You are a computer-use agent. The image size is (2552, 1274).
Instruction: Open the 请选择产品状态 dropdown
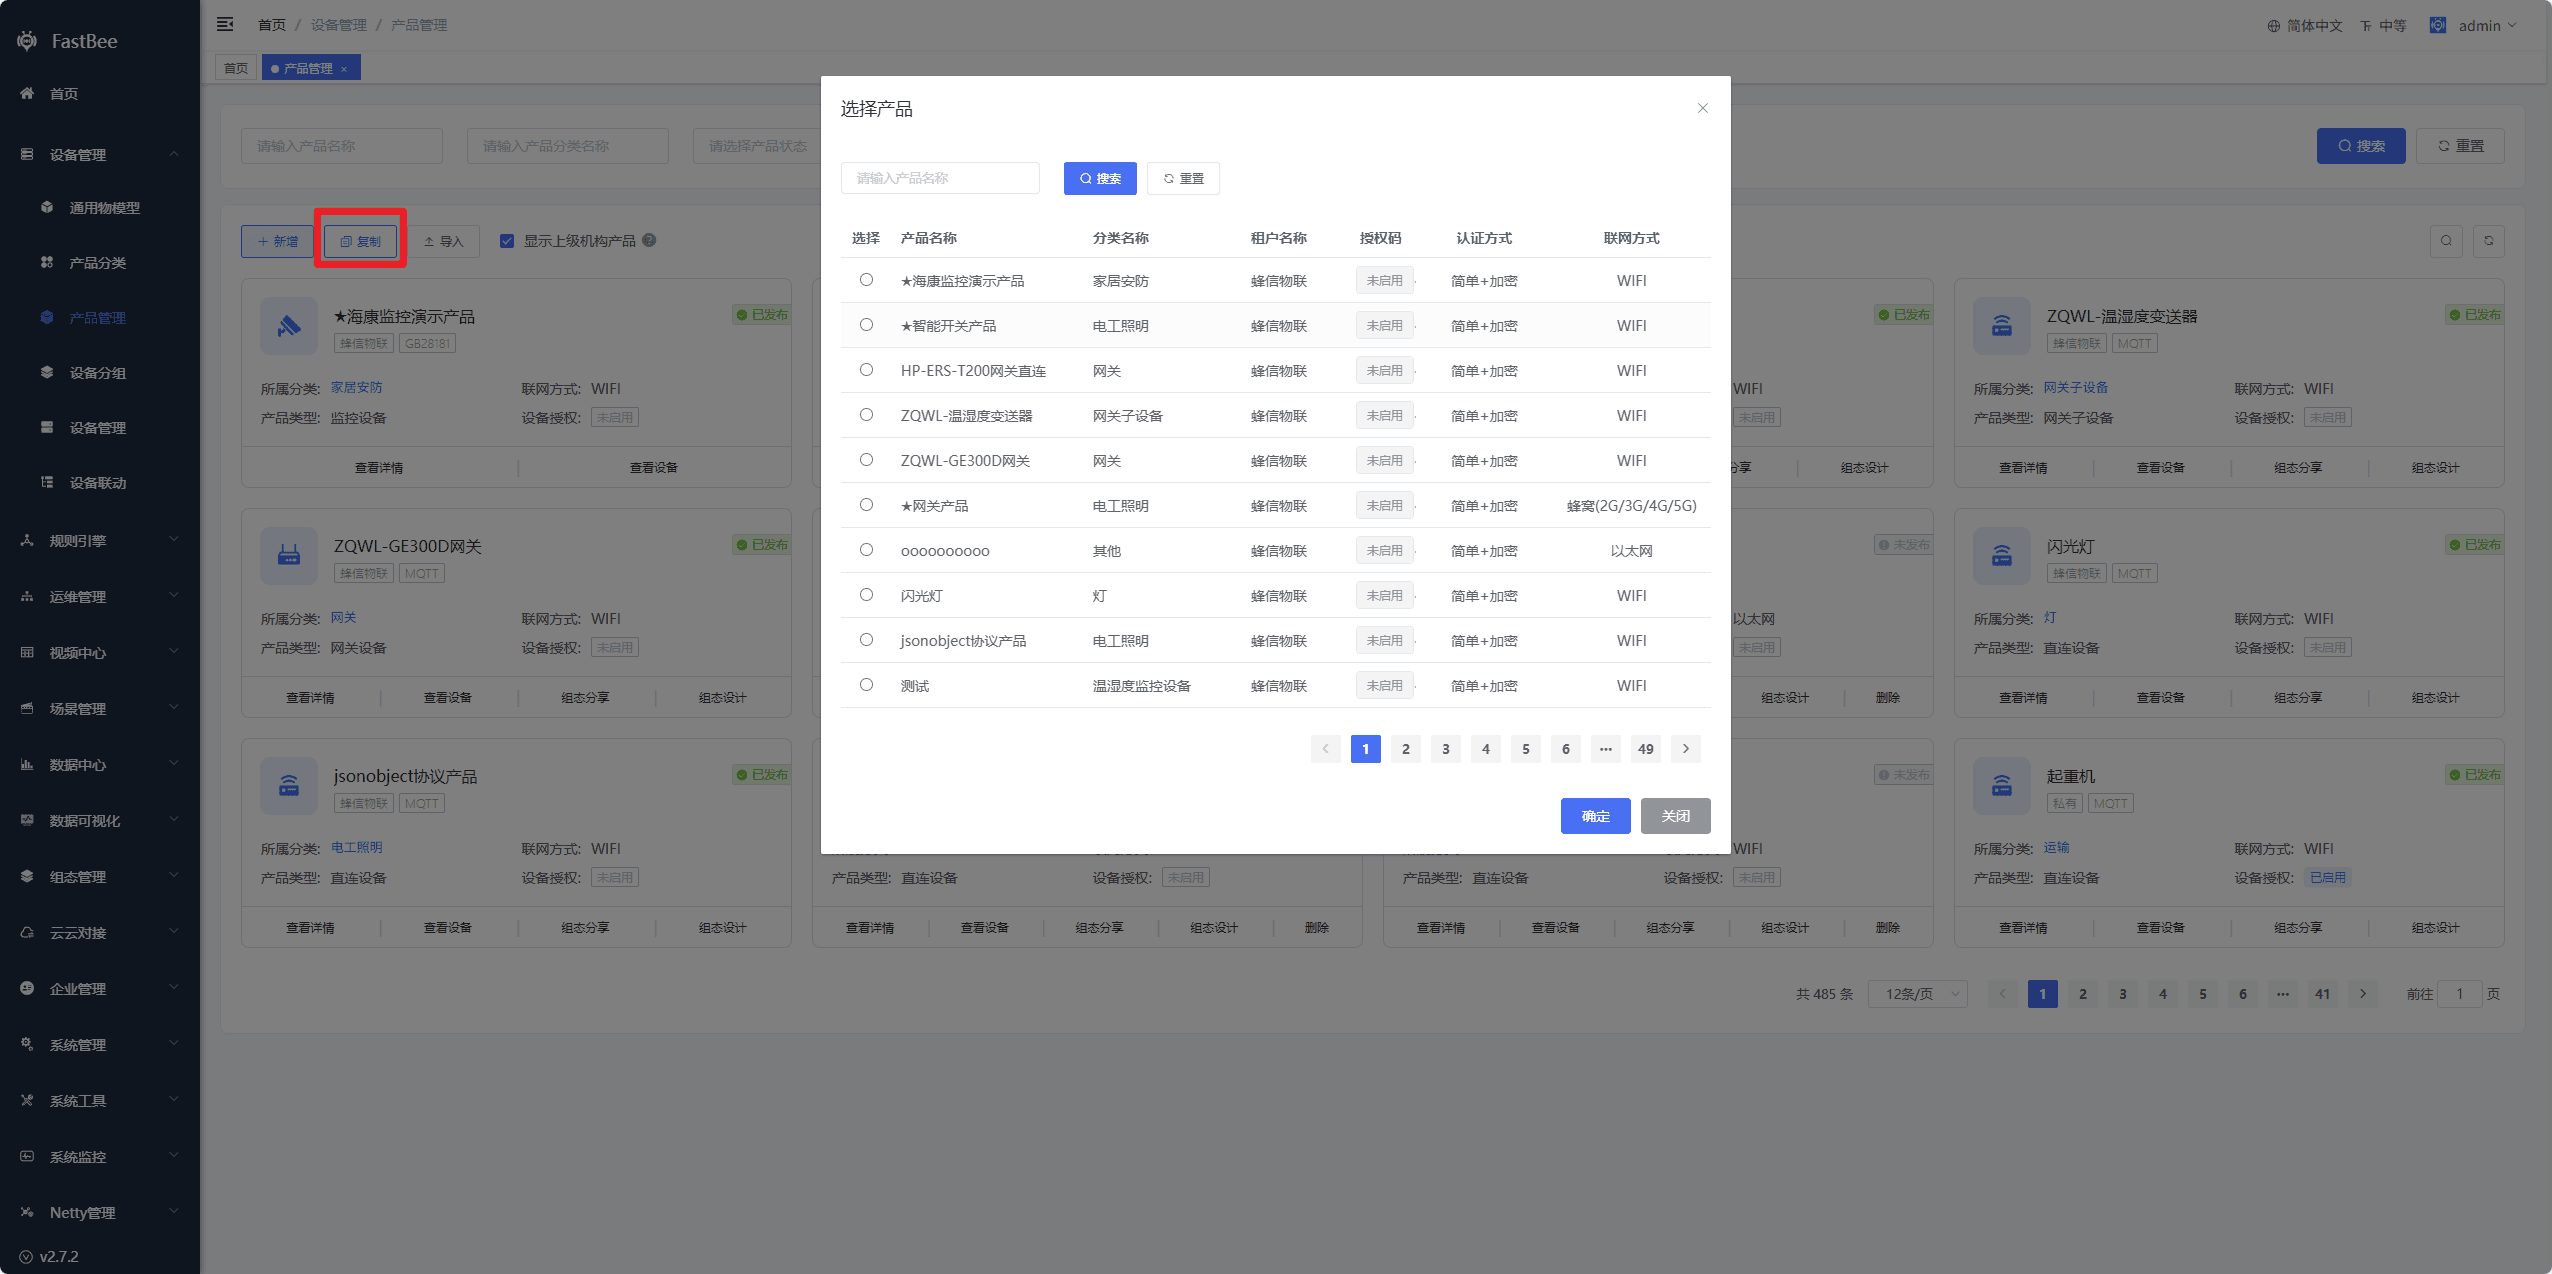(758, 146)
